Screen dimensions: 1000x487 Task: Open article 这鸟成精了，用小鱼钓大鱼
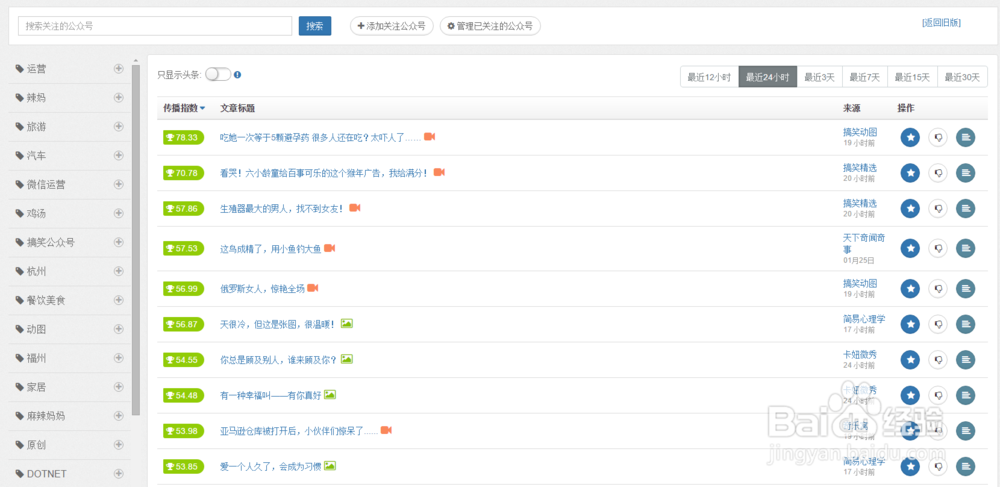(x=270, y=249)
